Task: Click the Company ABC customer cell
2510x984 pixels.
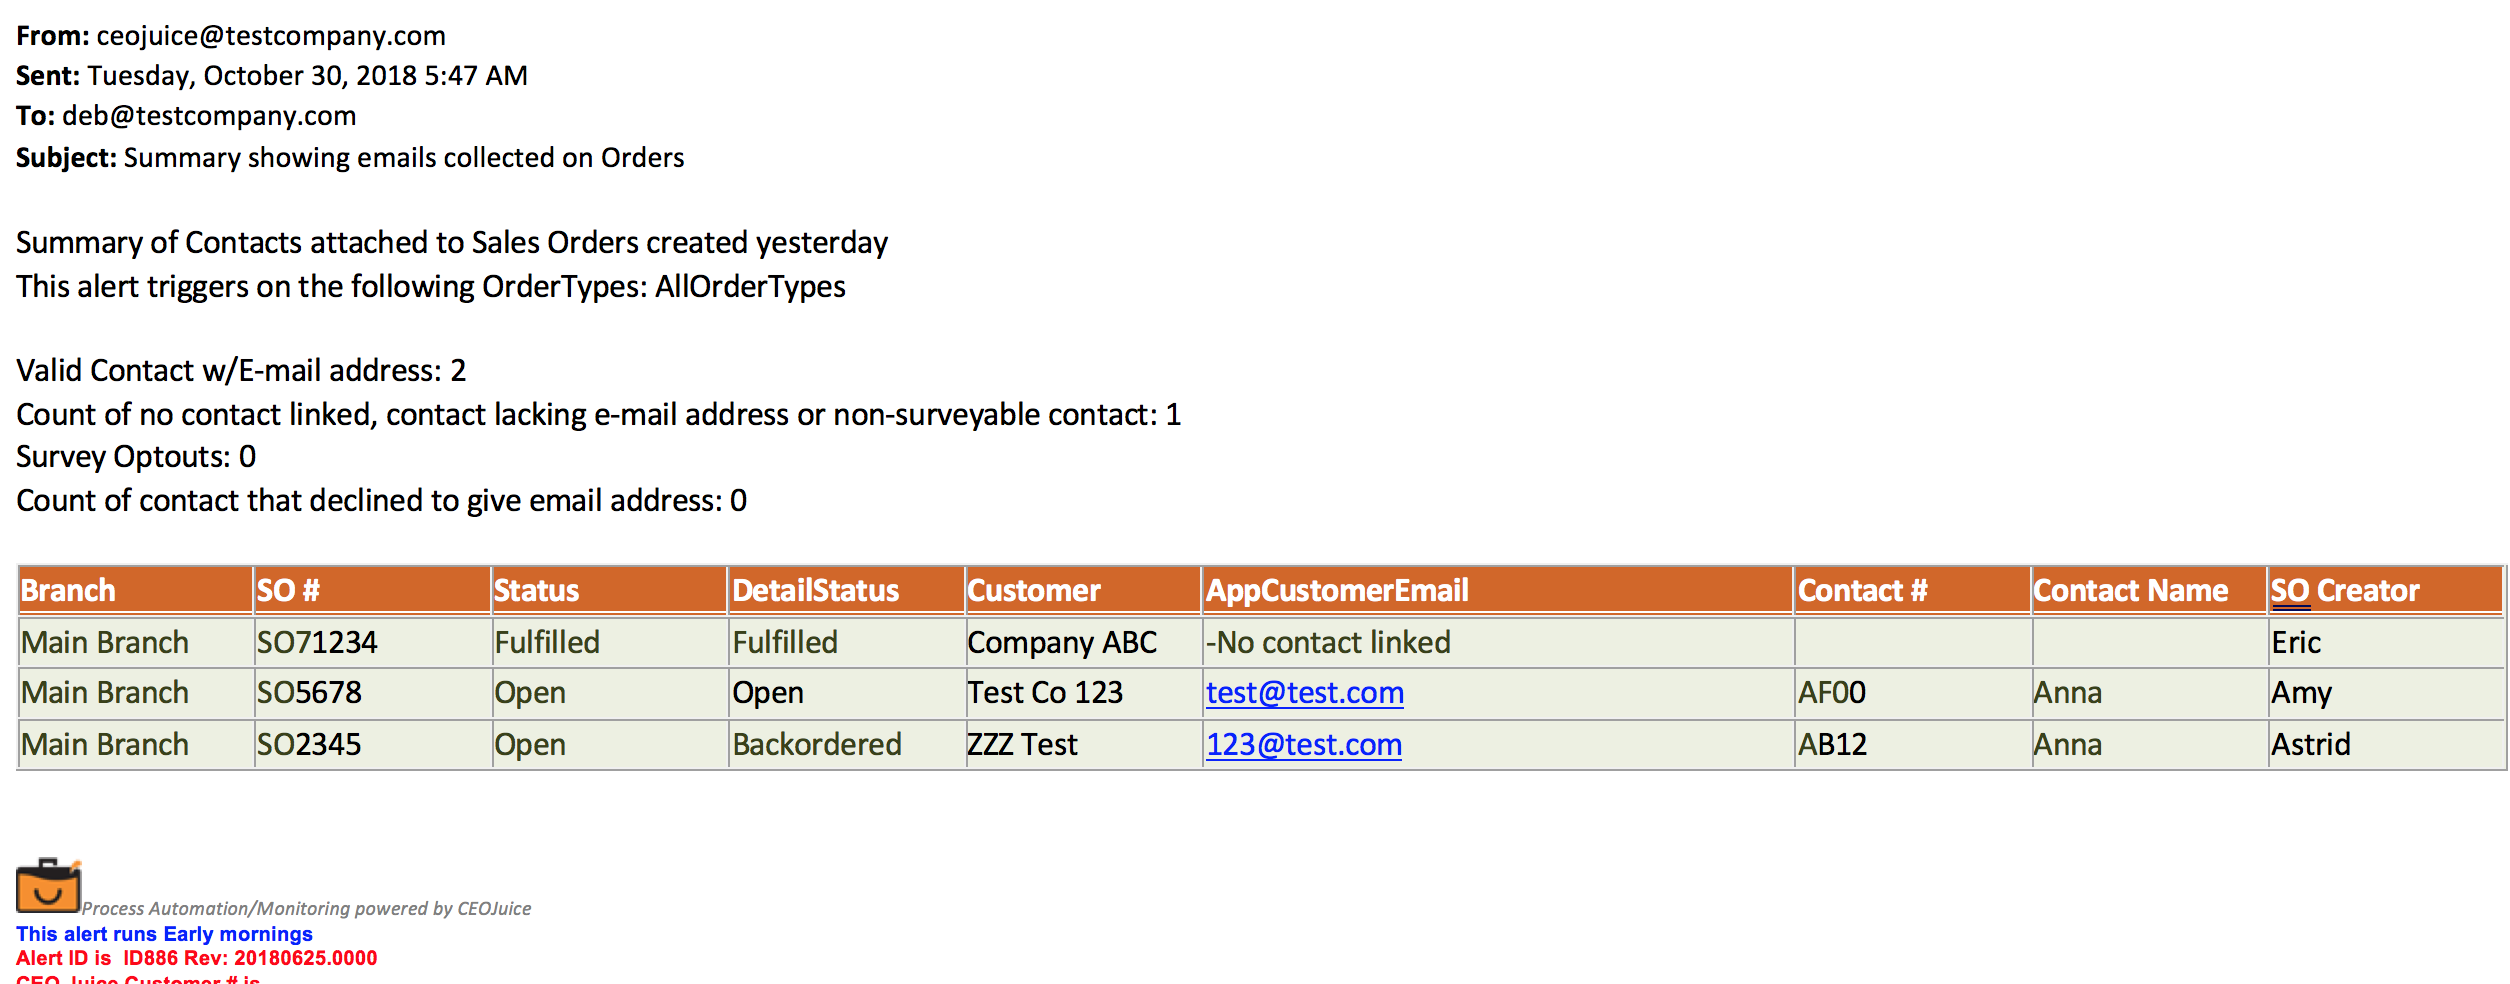Action: coord(1083,643)
